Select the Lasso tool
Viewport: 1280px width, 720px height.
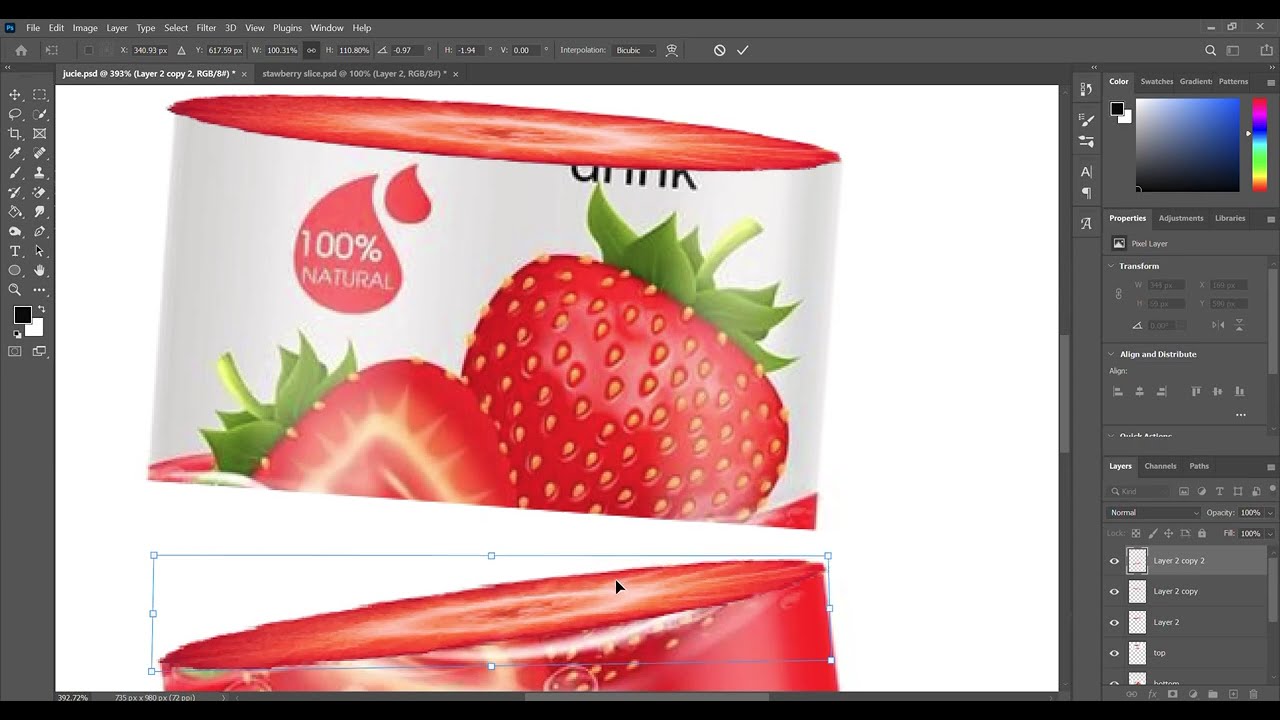coord(15,114)
